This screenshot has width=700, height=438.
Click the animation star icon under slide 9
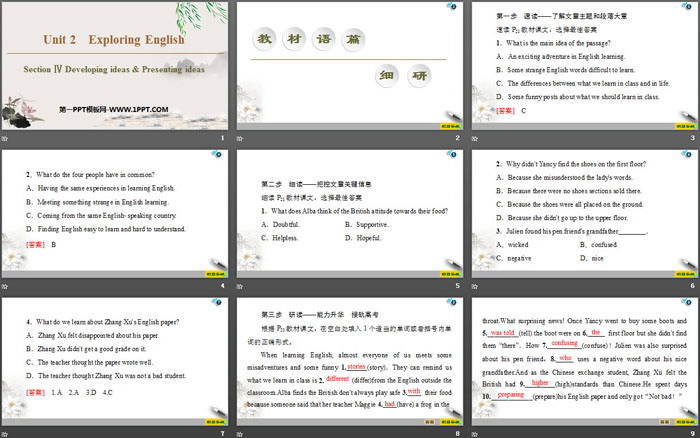475,434
